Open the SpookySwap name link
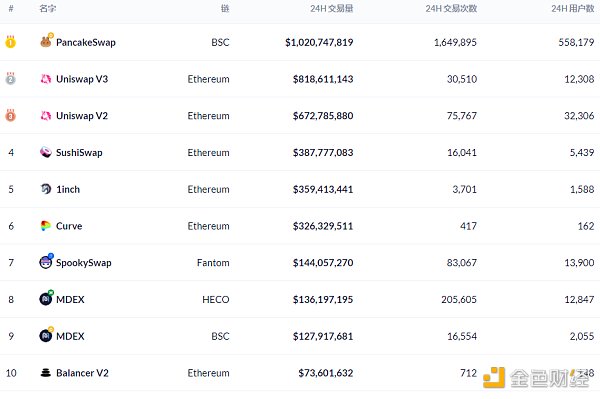 click(x=84, y=263)
